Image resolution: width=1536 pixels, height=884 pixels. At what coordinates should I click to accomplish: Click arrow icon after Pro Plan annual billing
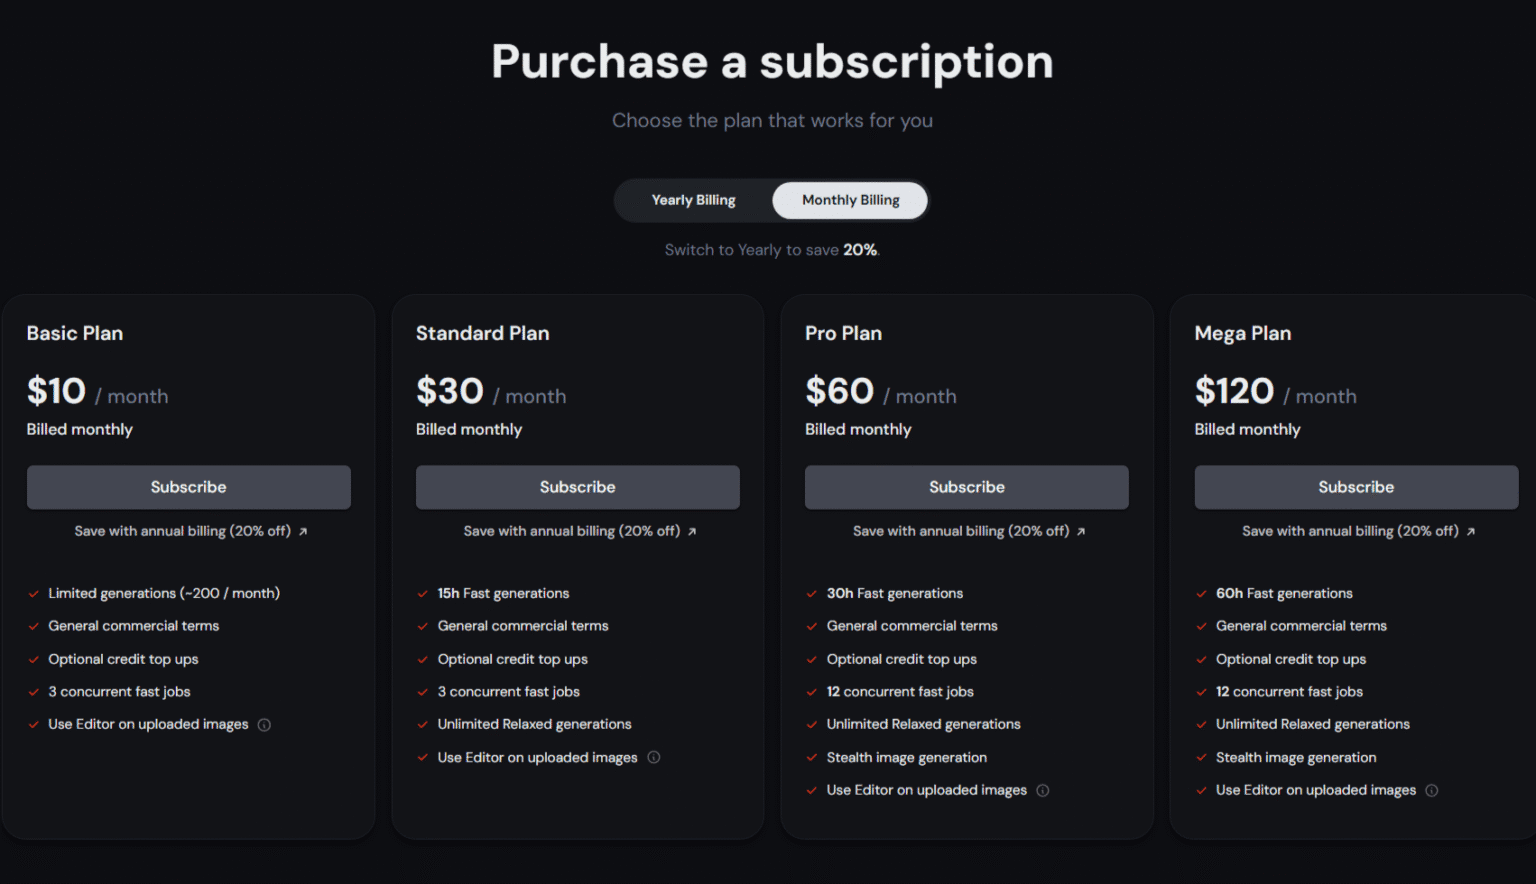(x=1081, y=532)
